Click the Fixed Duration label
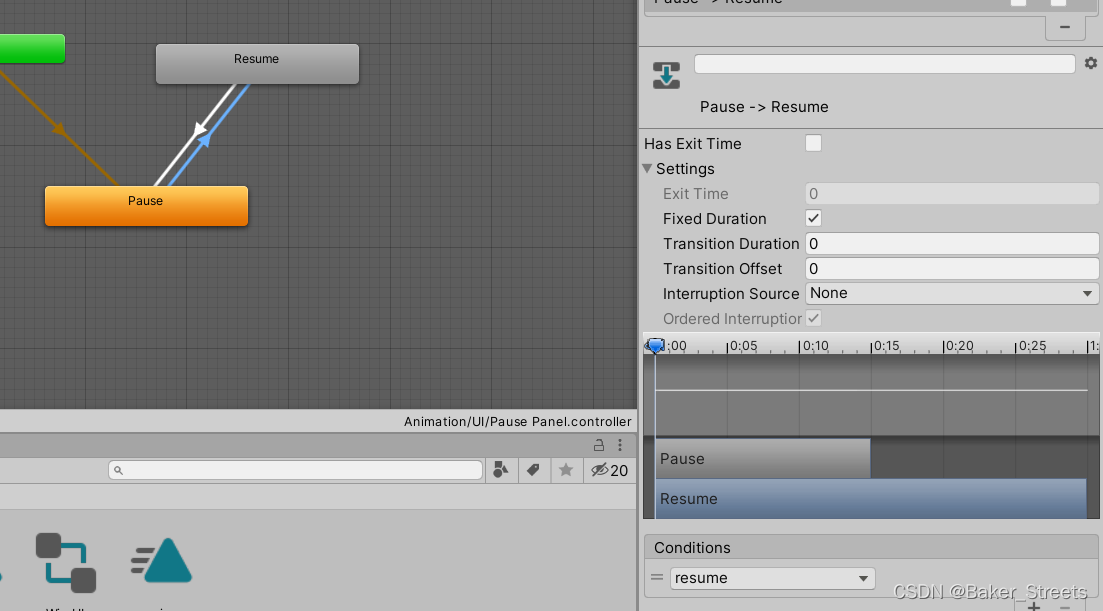The image size is (1103, 611). point(715,219)
